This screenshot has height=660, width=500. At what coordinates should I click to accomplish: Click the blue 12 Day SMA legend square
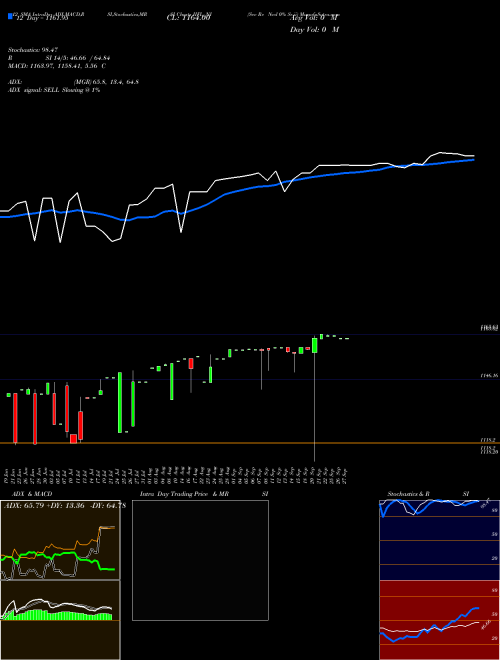tap(10, 16)
